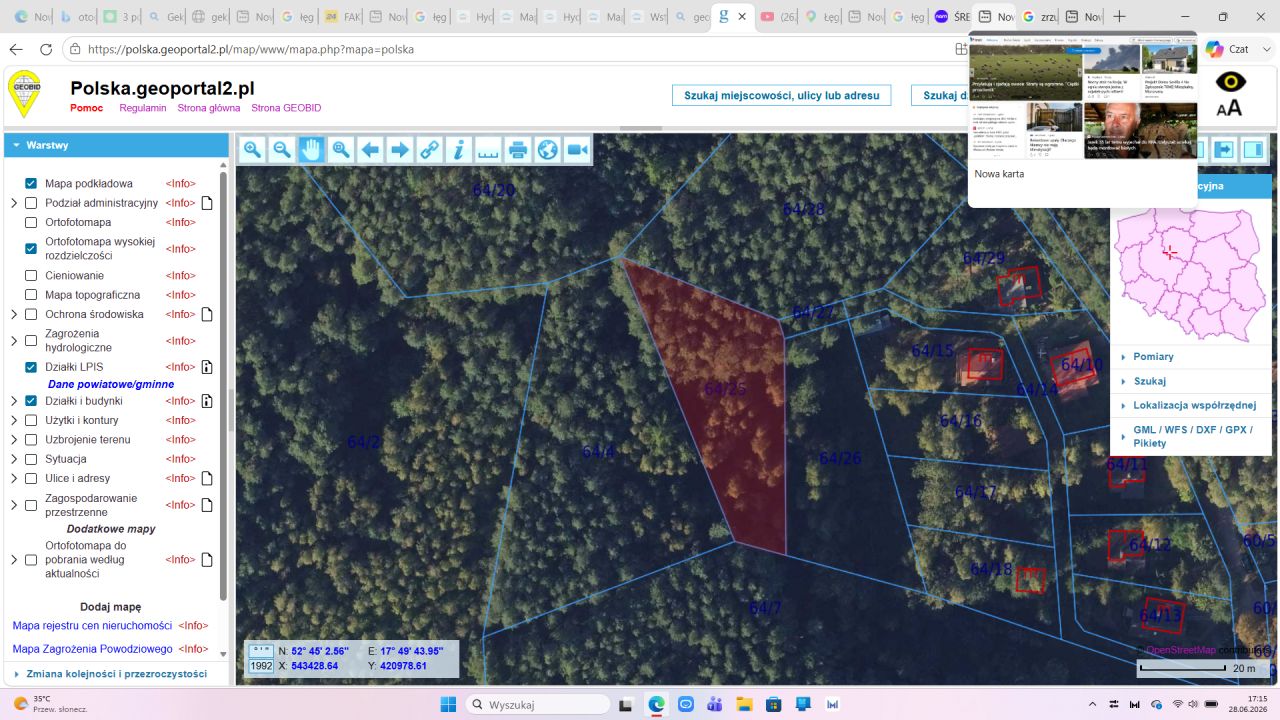Click the high contrast eye icon

[x=1230, y=81]
